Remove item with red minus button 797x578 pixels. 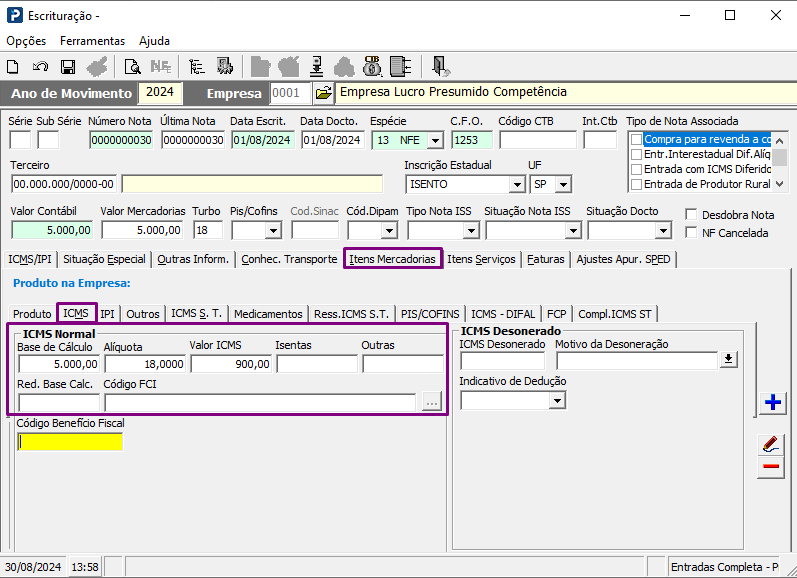click(771, 466)
